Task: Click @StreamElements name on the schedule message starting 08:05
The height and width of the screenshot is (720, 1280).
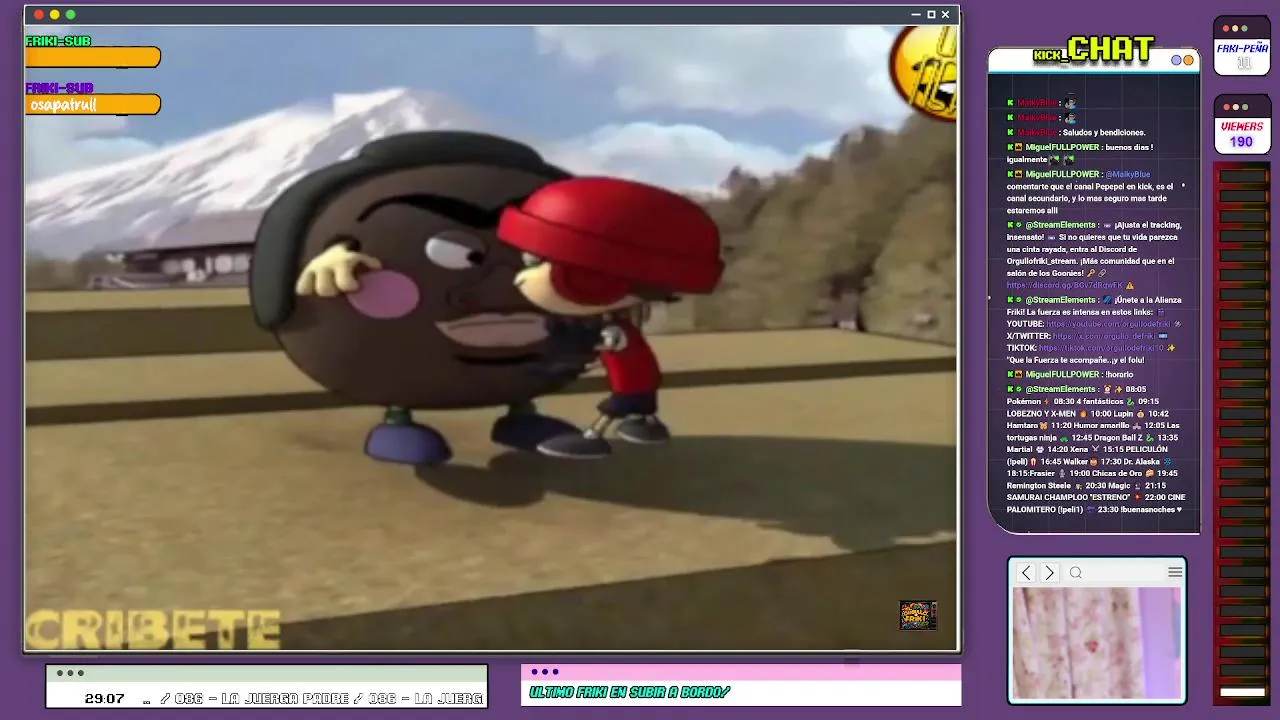Action: (1061, 389)
